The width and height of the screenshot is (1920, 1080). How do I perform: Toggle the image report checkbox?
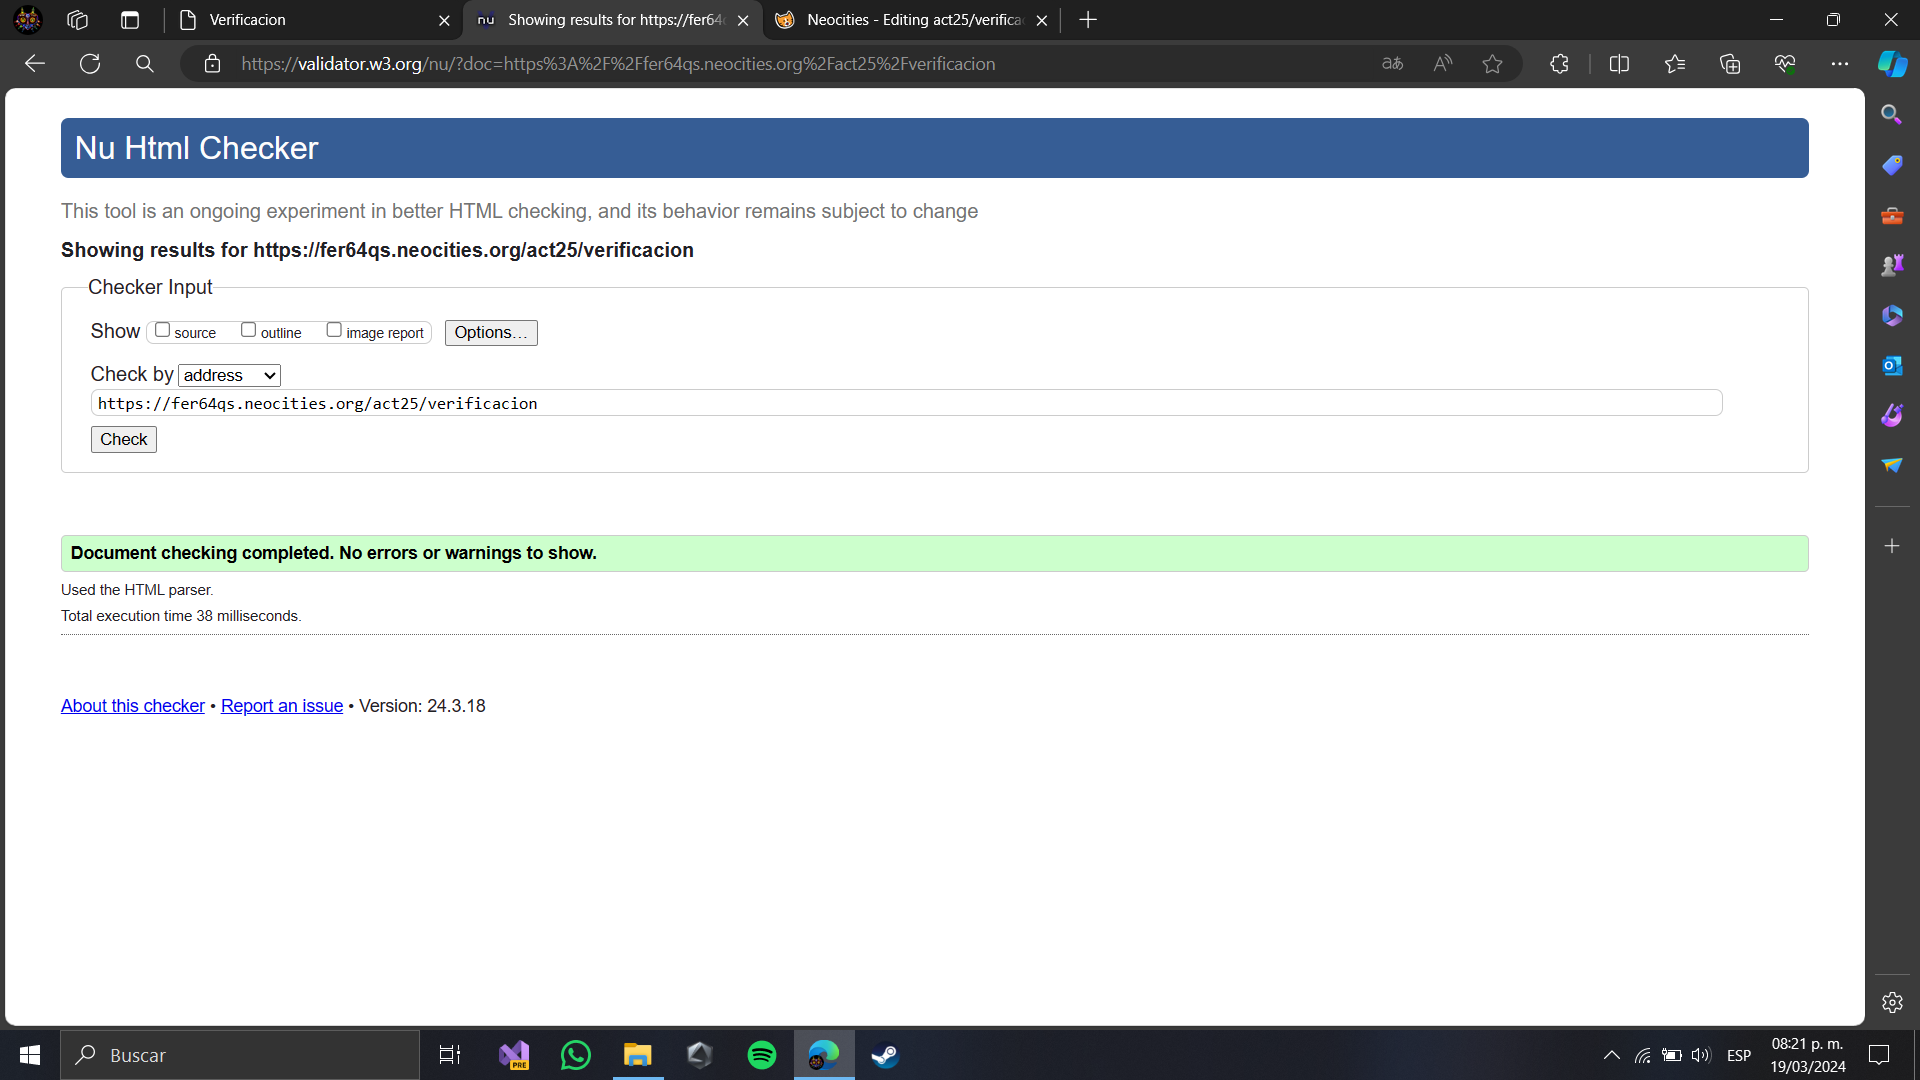[x=334, y=330]
